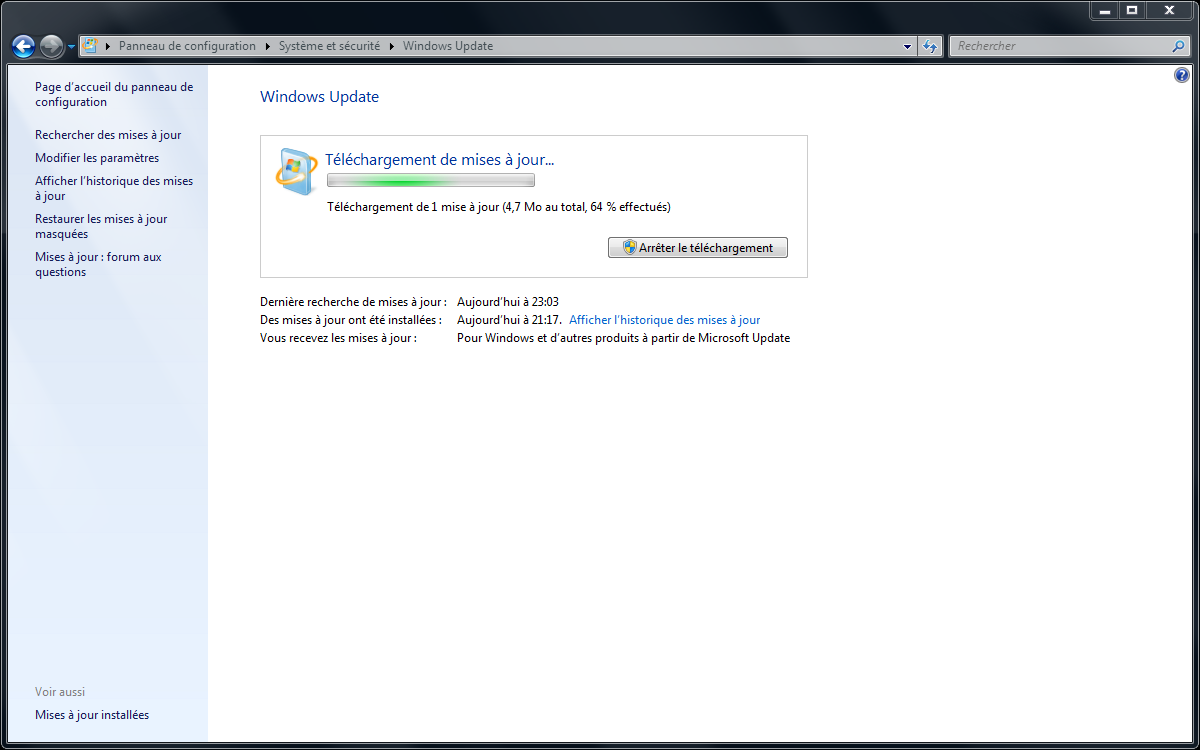Click the magnifier search icon

pos(1179,46)
